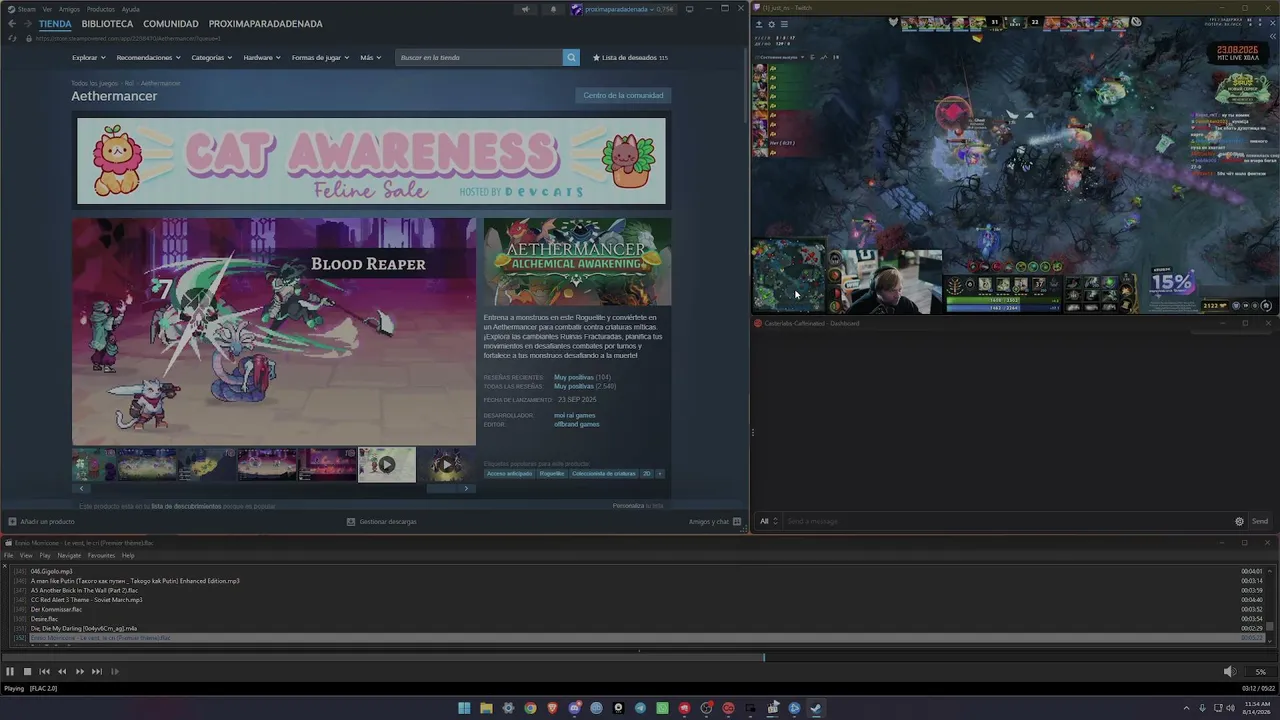The height and width of the screenshot is (720, 1280).
Task: Click the Send a message input
Action: [1007, 521]
